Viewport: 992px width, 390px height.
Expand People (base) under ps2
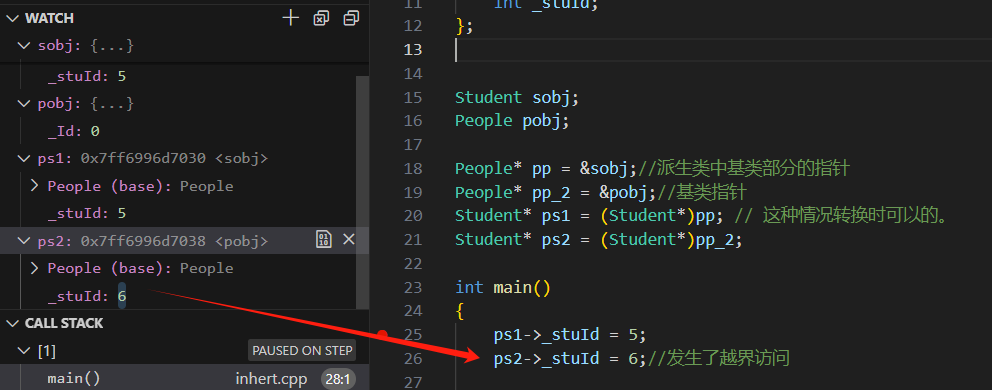(x=35, y=268)
